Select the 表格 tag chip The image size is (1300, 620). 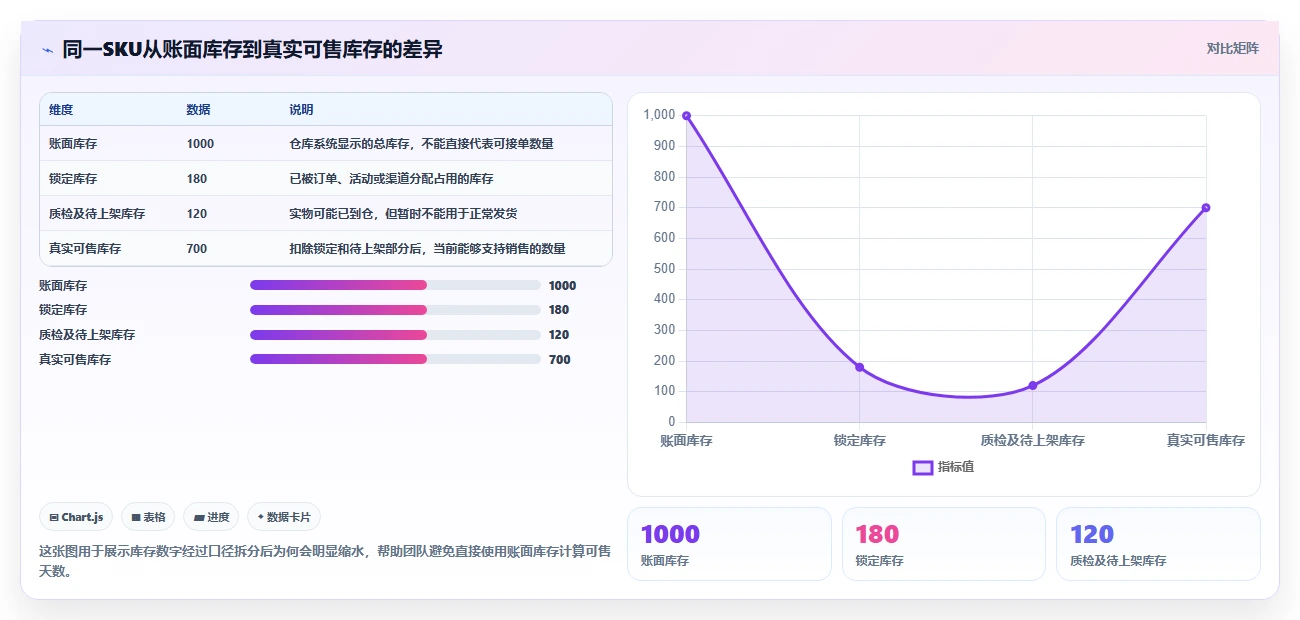pos(148,517)
